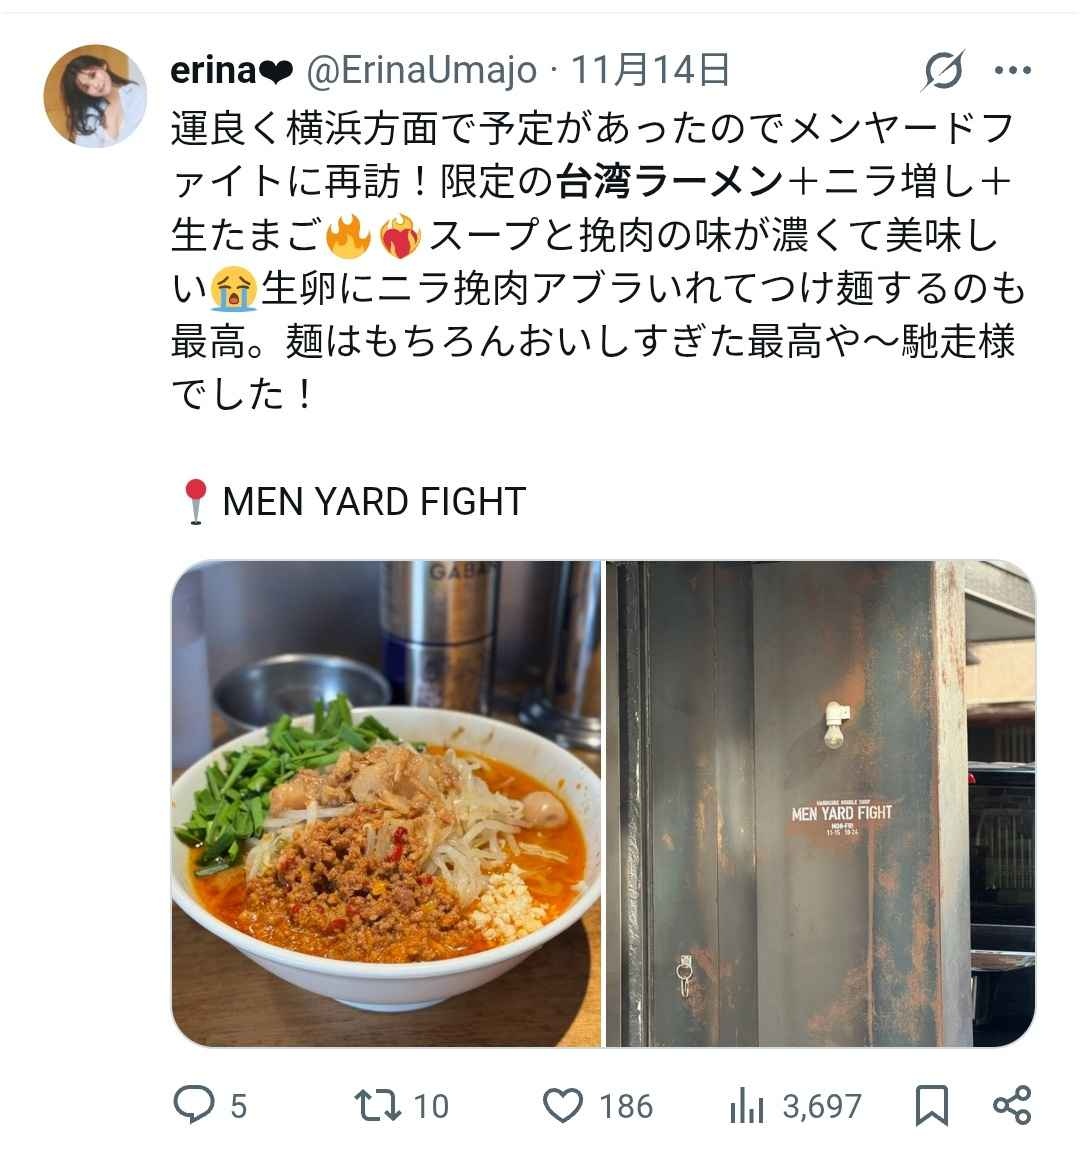Viewport: 1080px width, 1149px height.
Task: Click the like count 186
Action: [626, 1106]
